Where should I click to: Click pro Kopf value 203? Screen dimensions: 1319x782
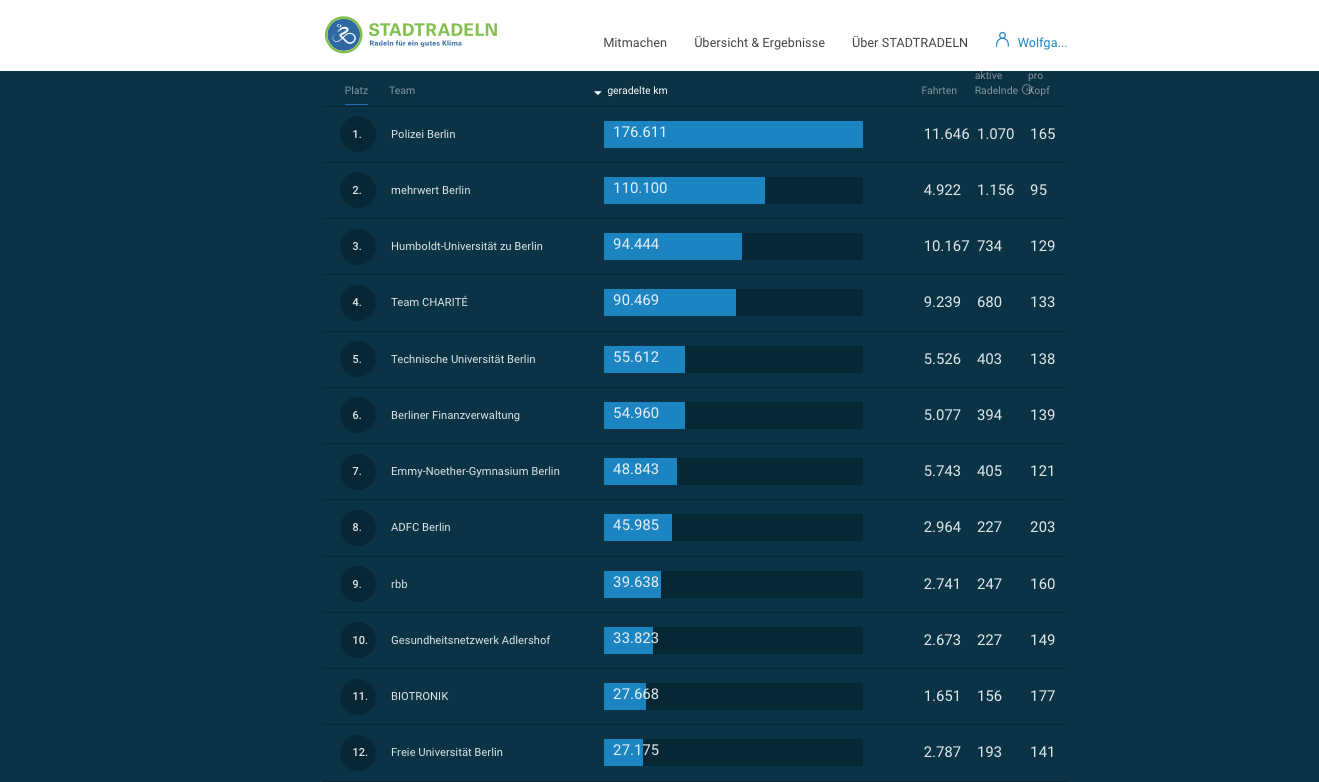click(1043, 527)
